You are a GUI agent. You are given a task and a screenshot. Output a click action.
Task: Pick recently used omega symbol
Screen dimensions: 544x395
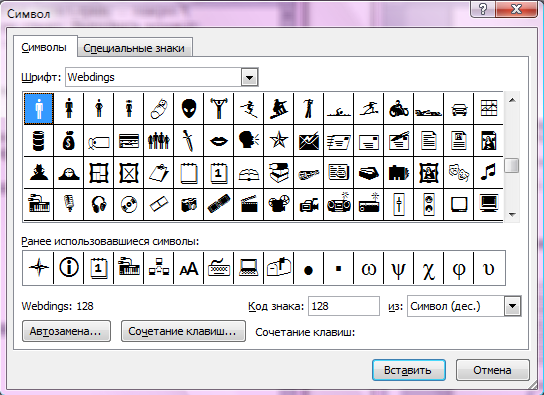368,268
